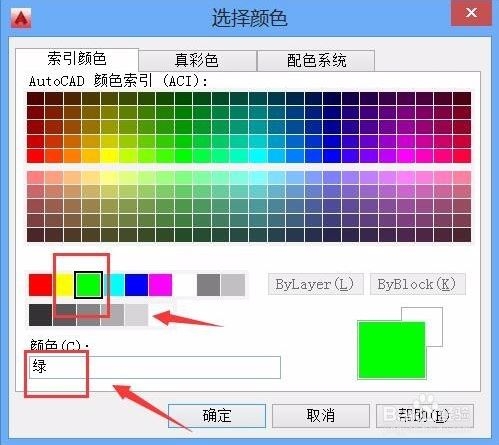The image size is (499, 445).
Task: Pick the white standard color swatch
Action: (x=184, y=285)
